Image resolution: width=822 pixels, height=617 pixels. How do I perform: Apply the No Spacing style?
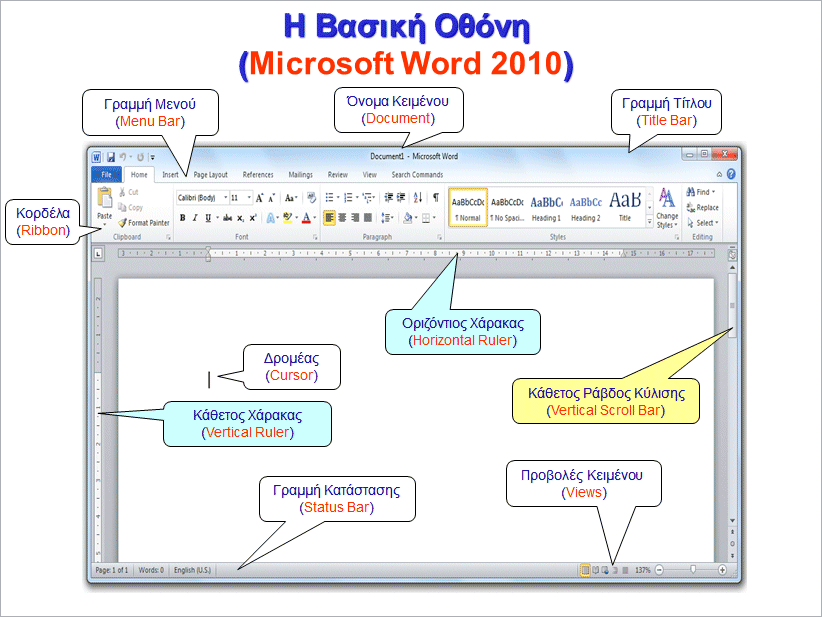tap(507, 208)
